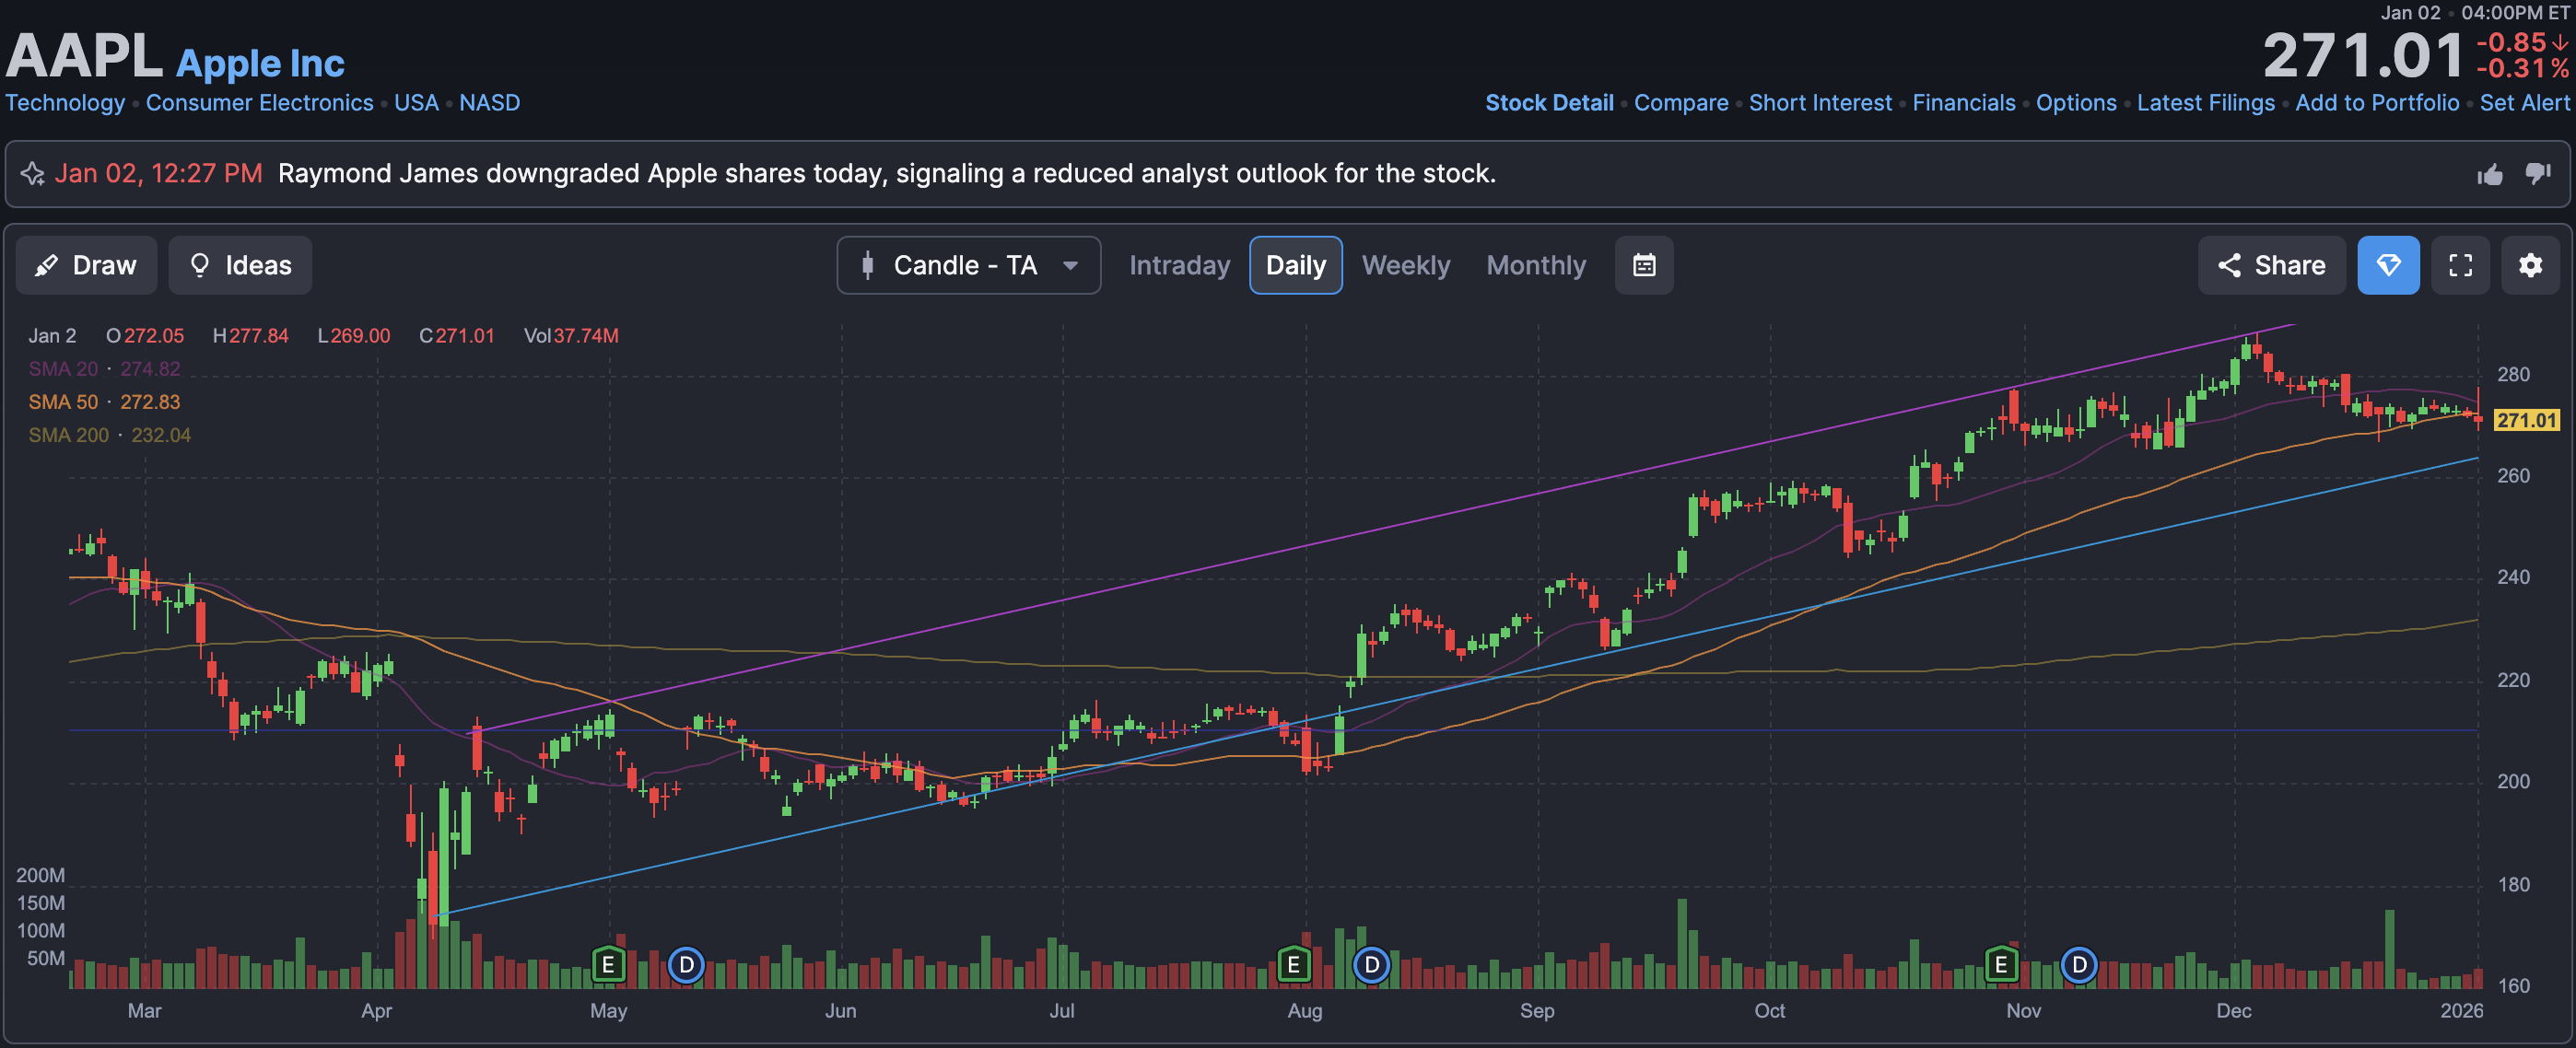The width and height of the screenshot is (2576, 1048).
Task: Open the calendar date range picker
Action: pyautogui.click(x=1643, y=265)
